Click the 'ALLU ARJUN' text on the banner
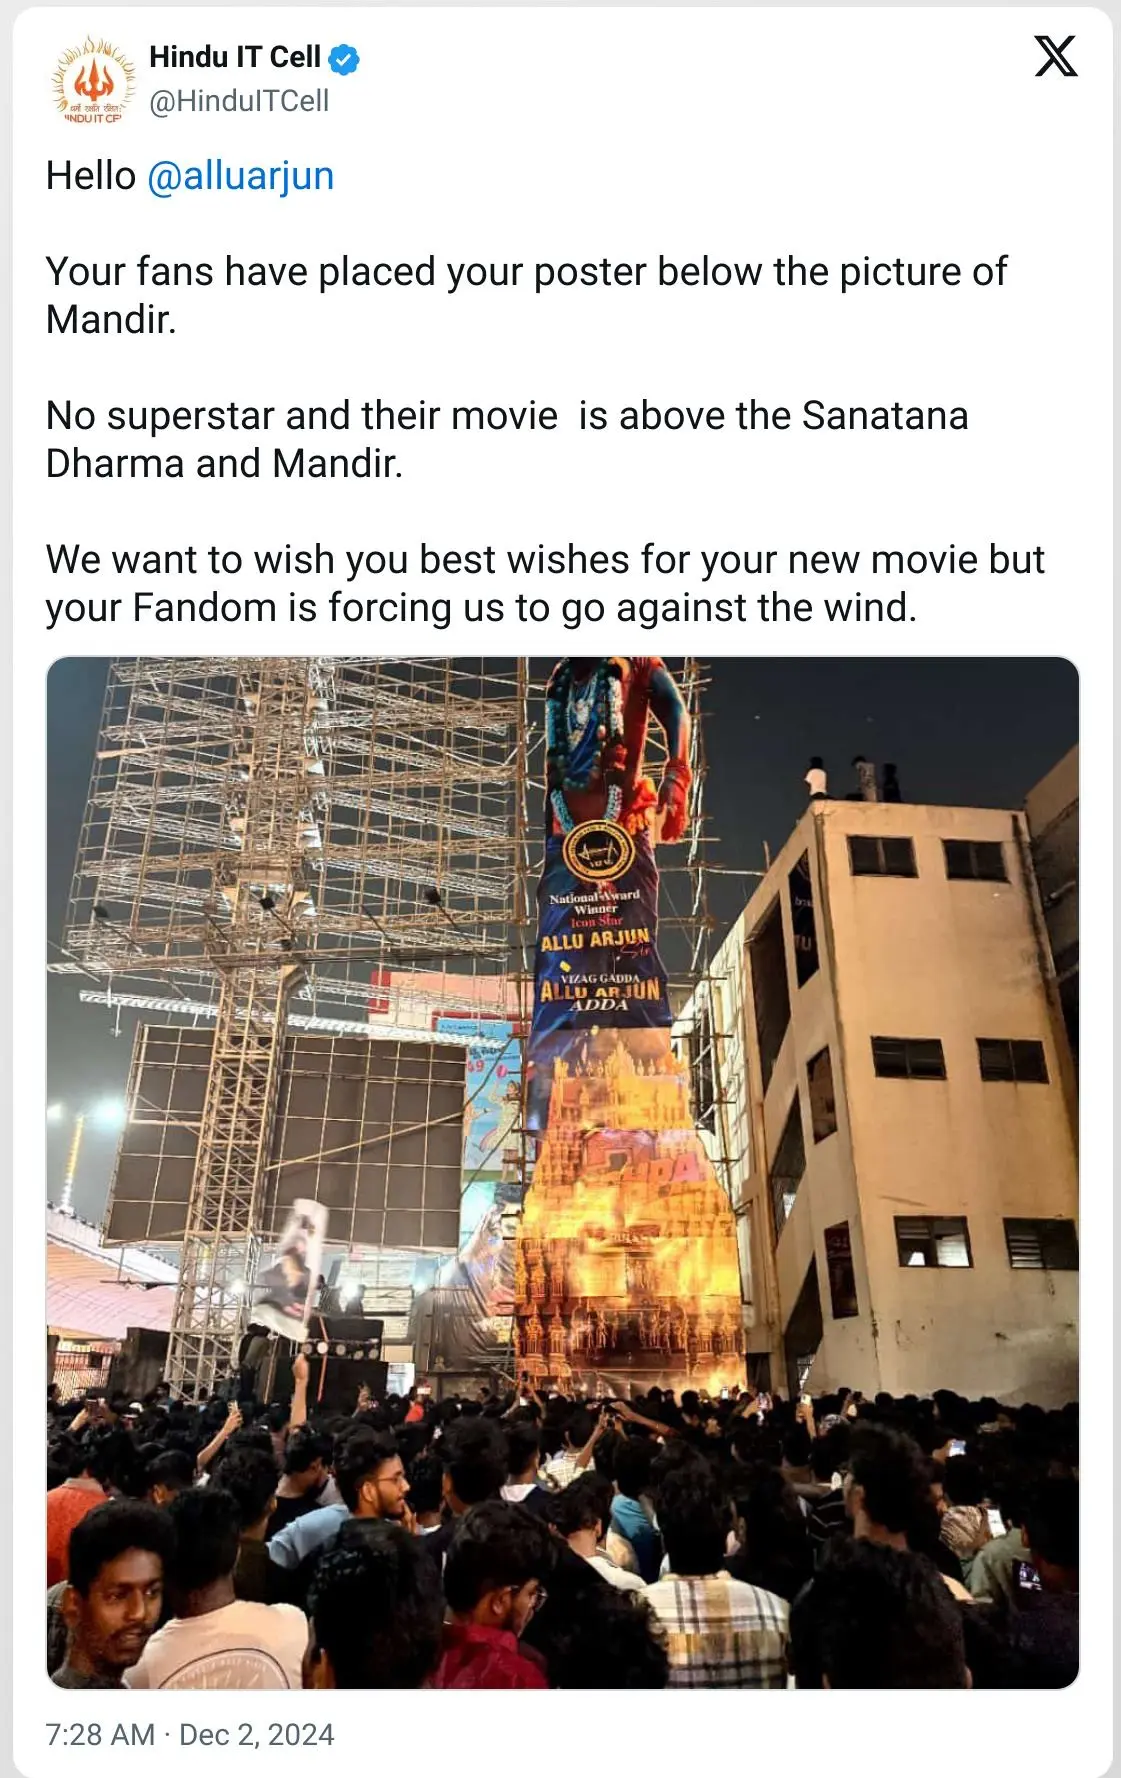Screen dimensions: 1121x1778 596,939
